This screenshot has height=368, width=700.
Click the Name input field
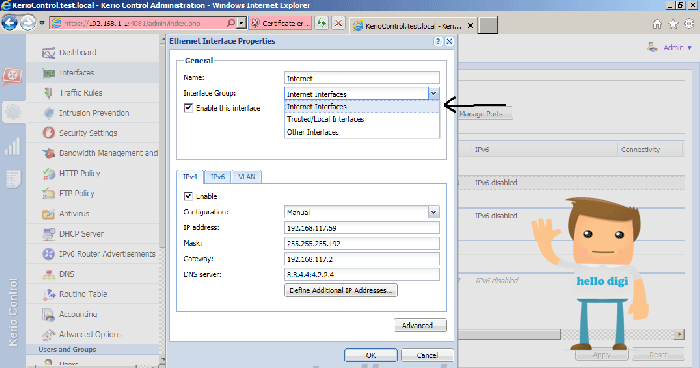click(362, 78)
